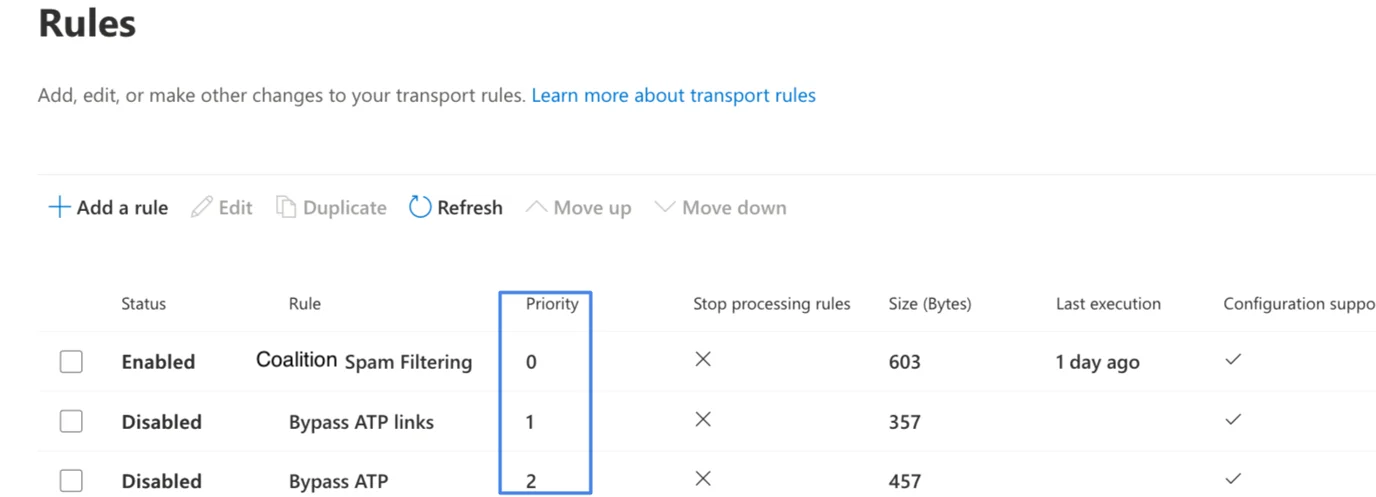
Task: Click the Rule column header
Action: tap(305, 303)
